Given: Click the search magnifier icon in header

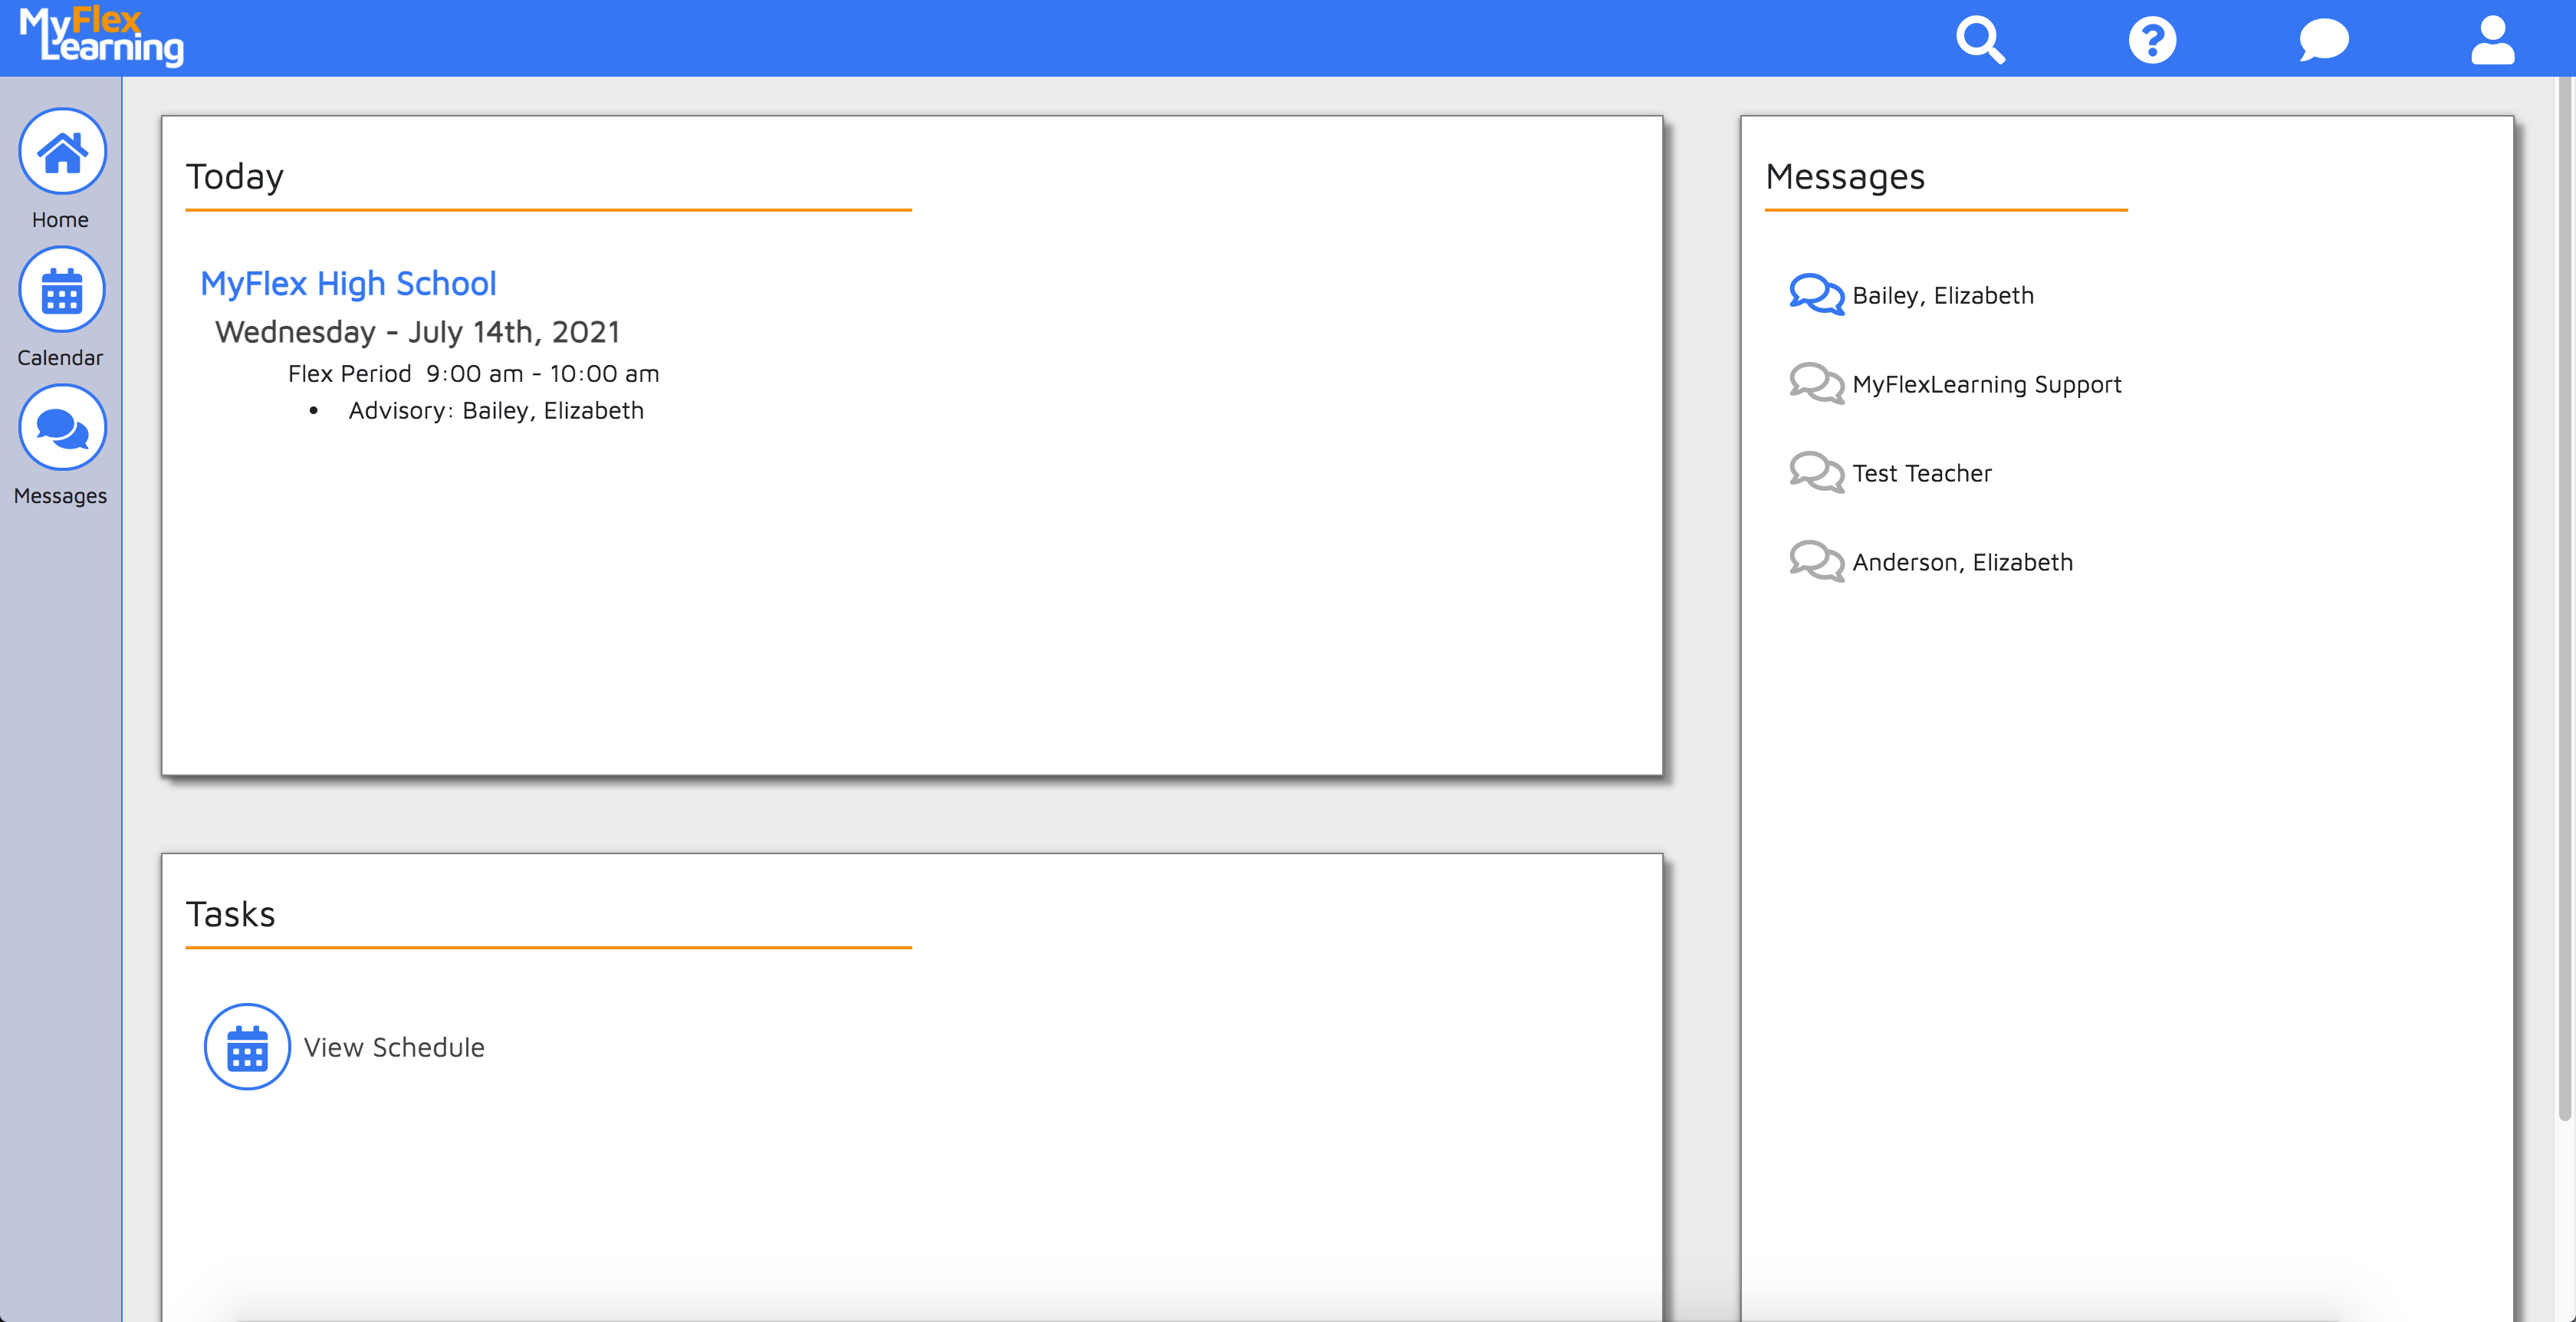Looking at the screenshot, I should point(1980,40).
